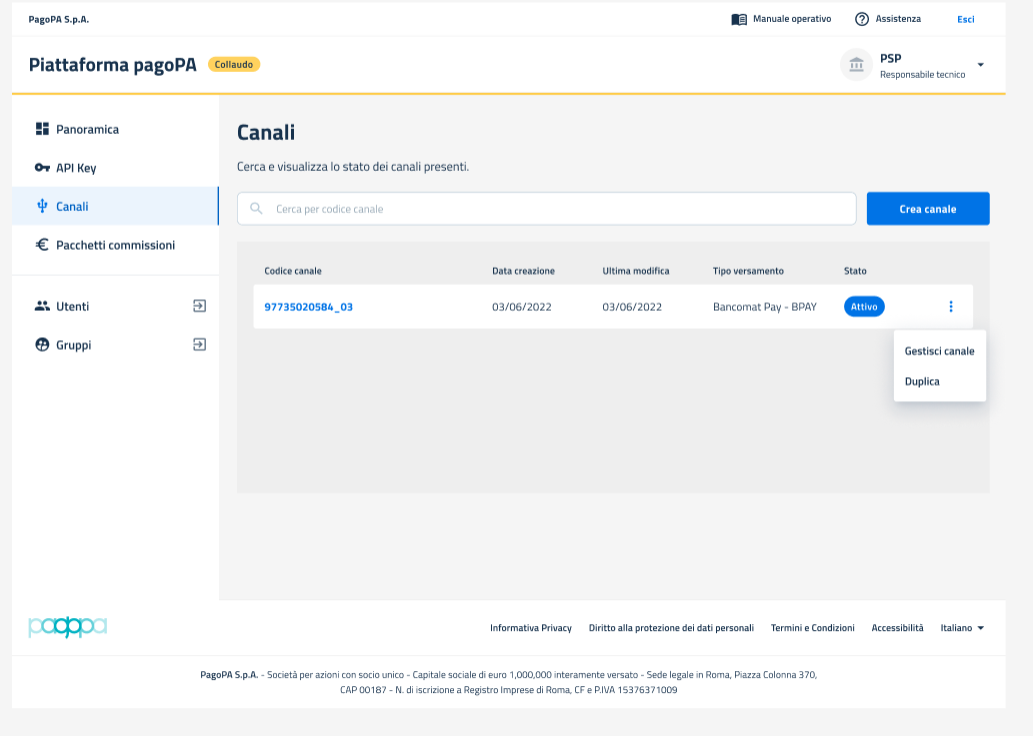The width and height of the screenshot is (1033, 736).
Task: Click the Panoramica dashboard icon
Action: [x=42, y=129]
